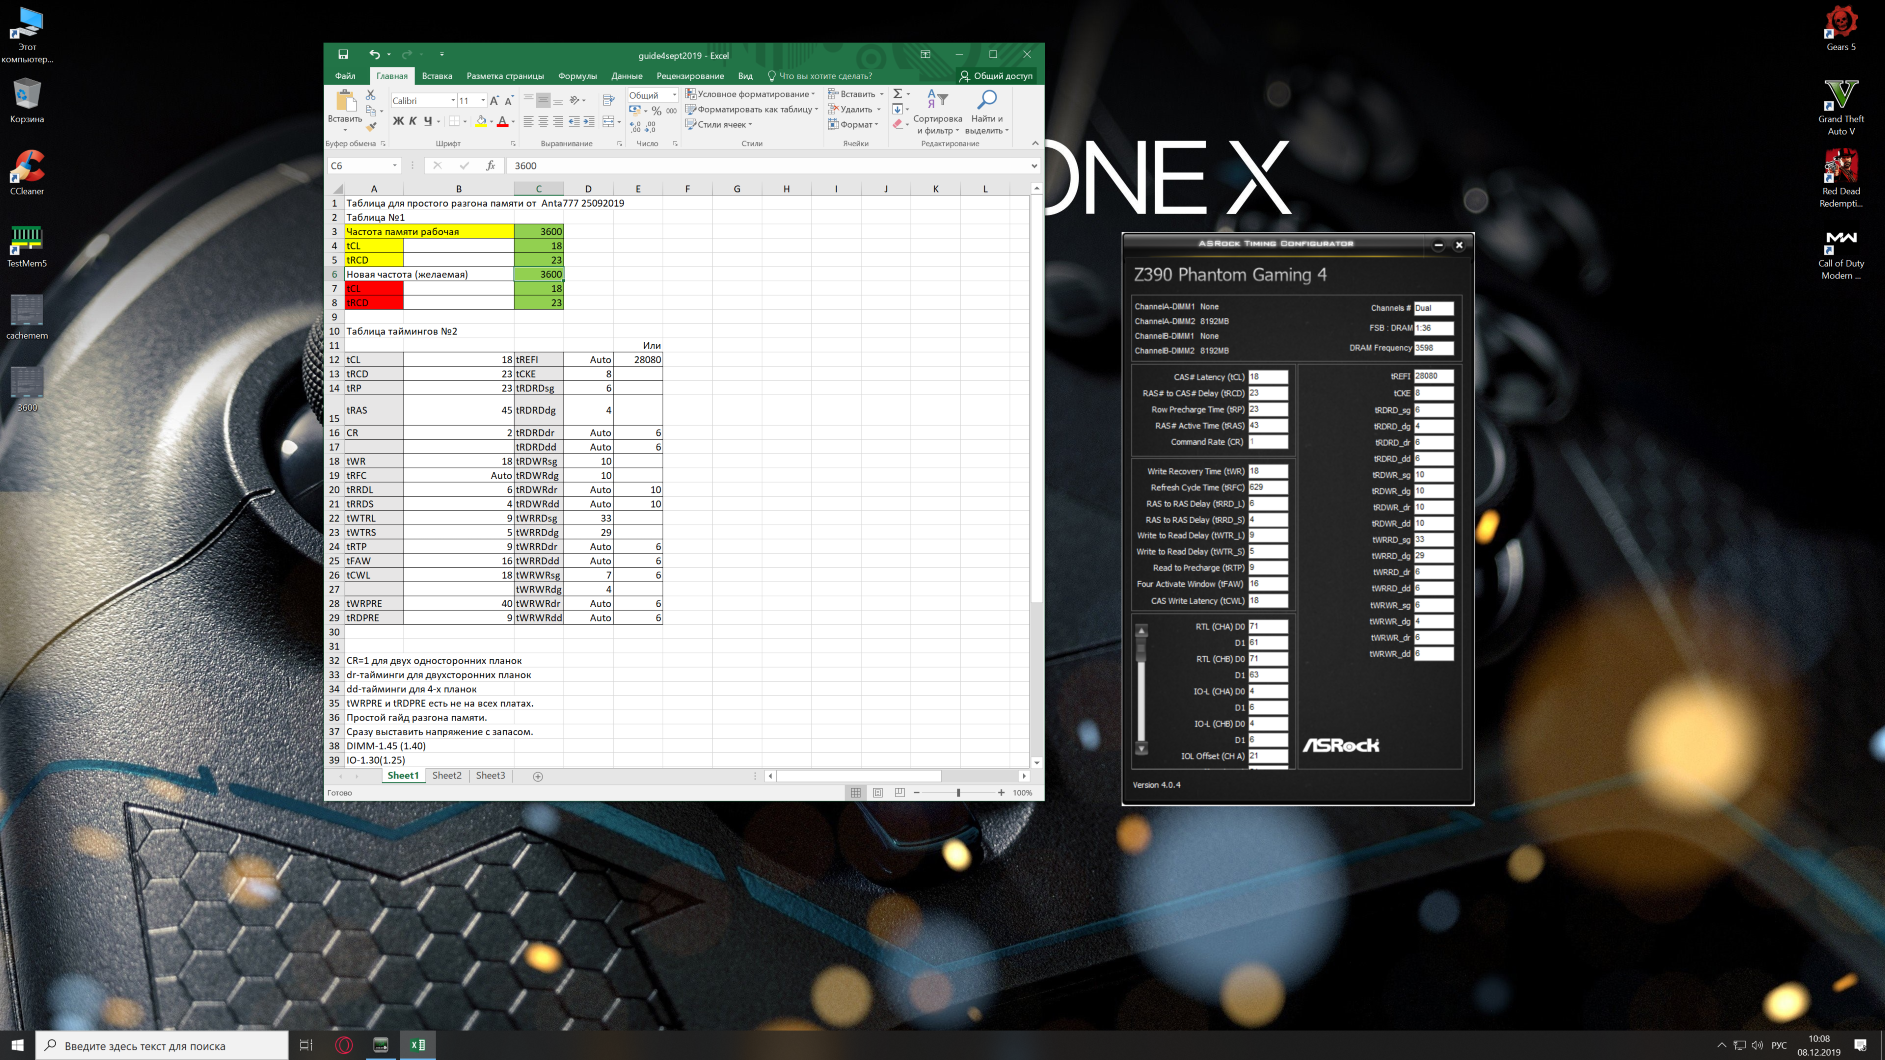
Task: Expand Format as Table (Форматировать как таблицу)
Action: pyautogui.click(x=752, y=110)
